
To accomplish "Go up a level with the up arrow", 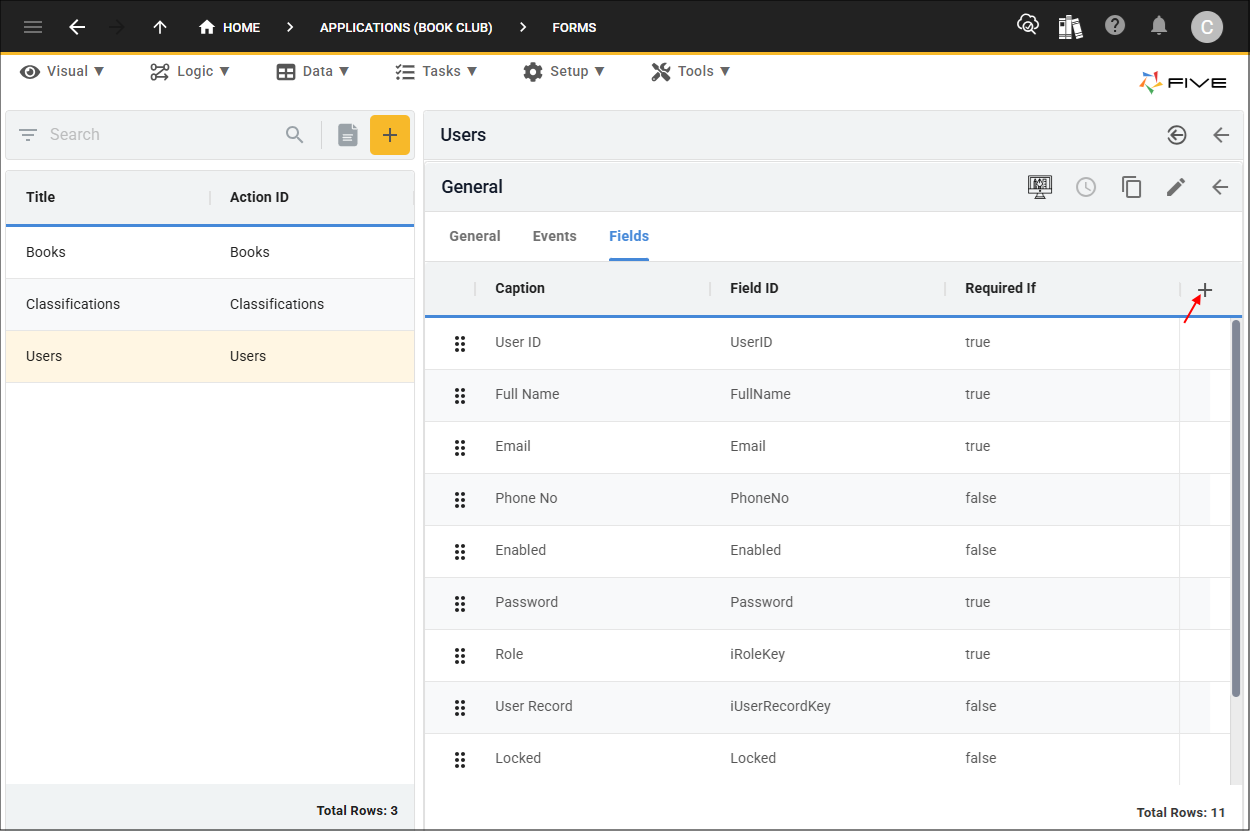I will (160, 27).
